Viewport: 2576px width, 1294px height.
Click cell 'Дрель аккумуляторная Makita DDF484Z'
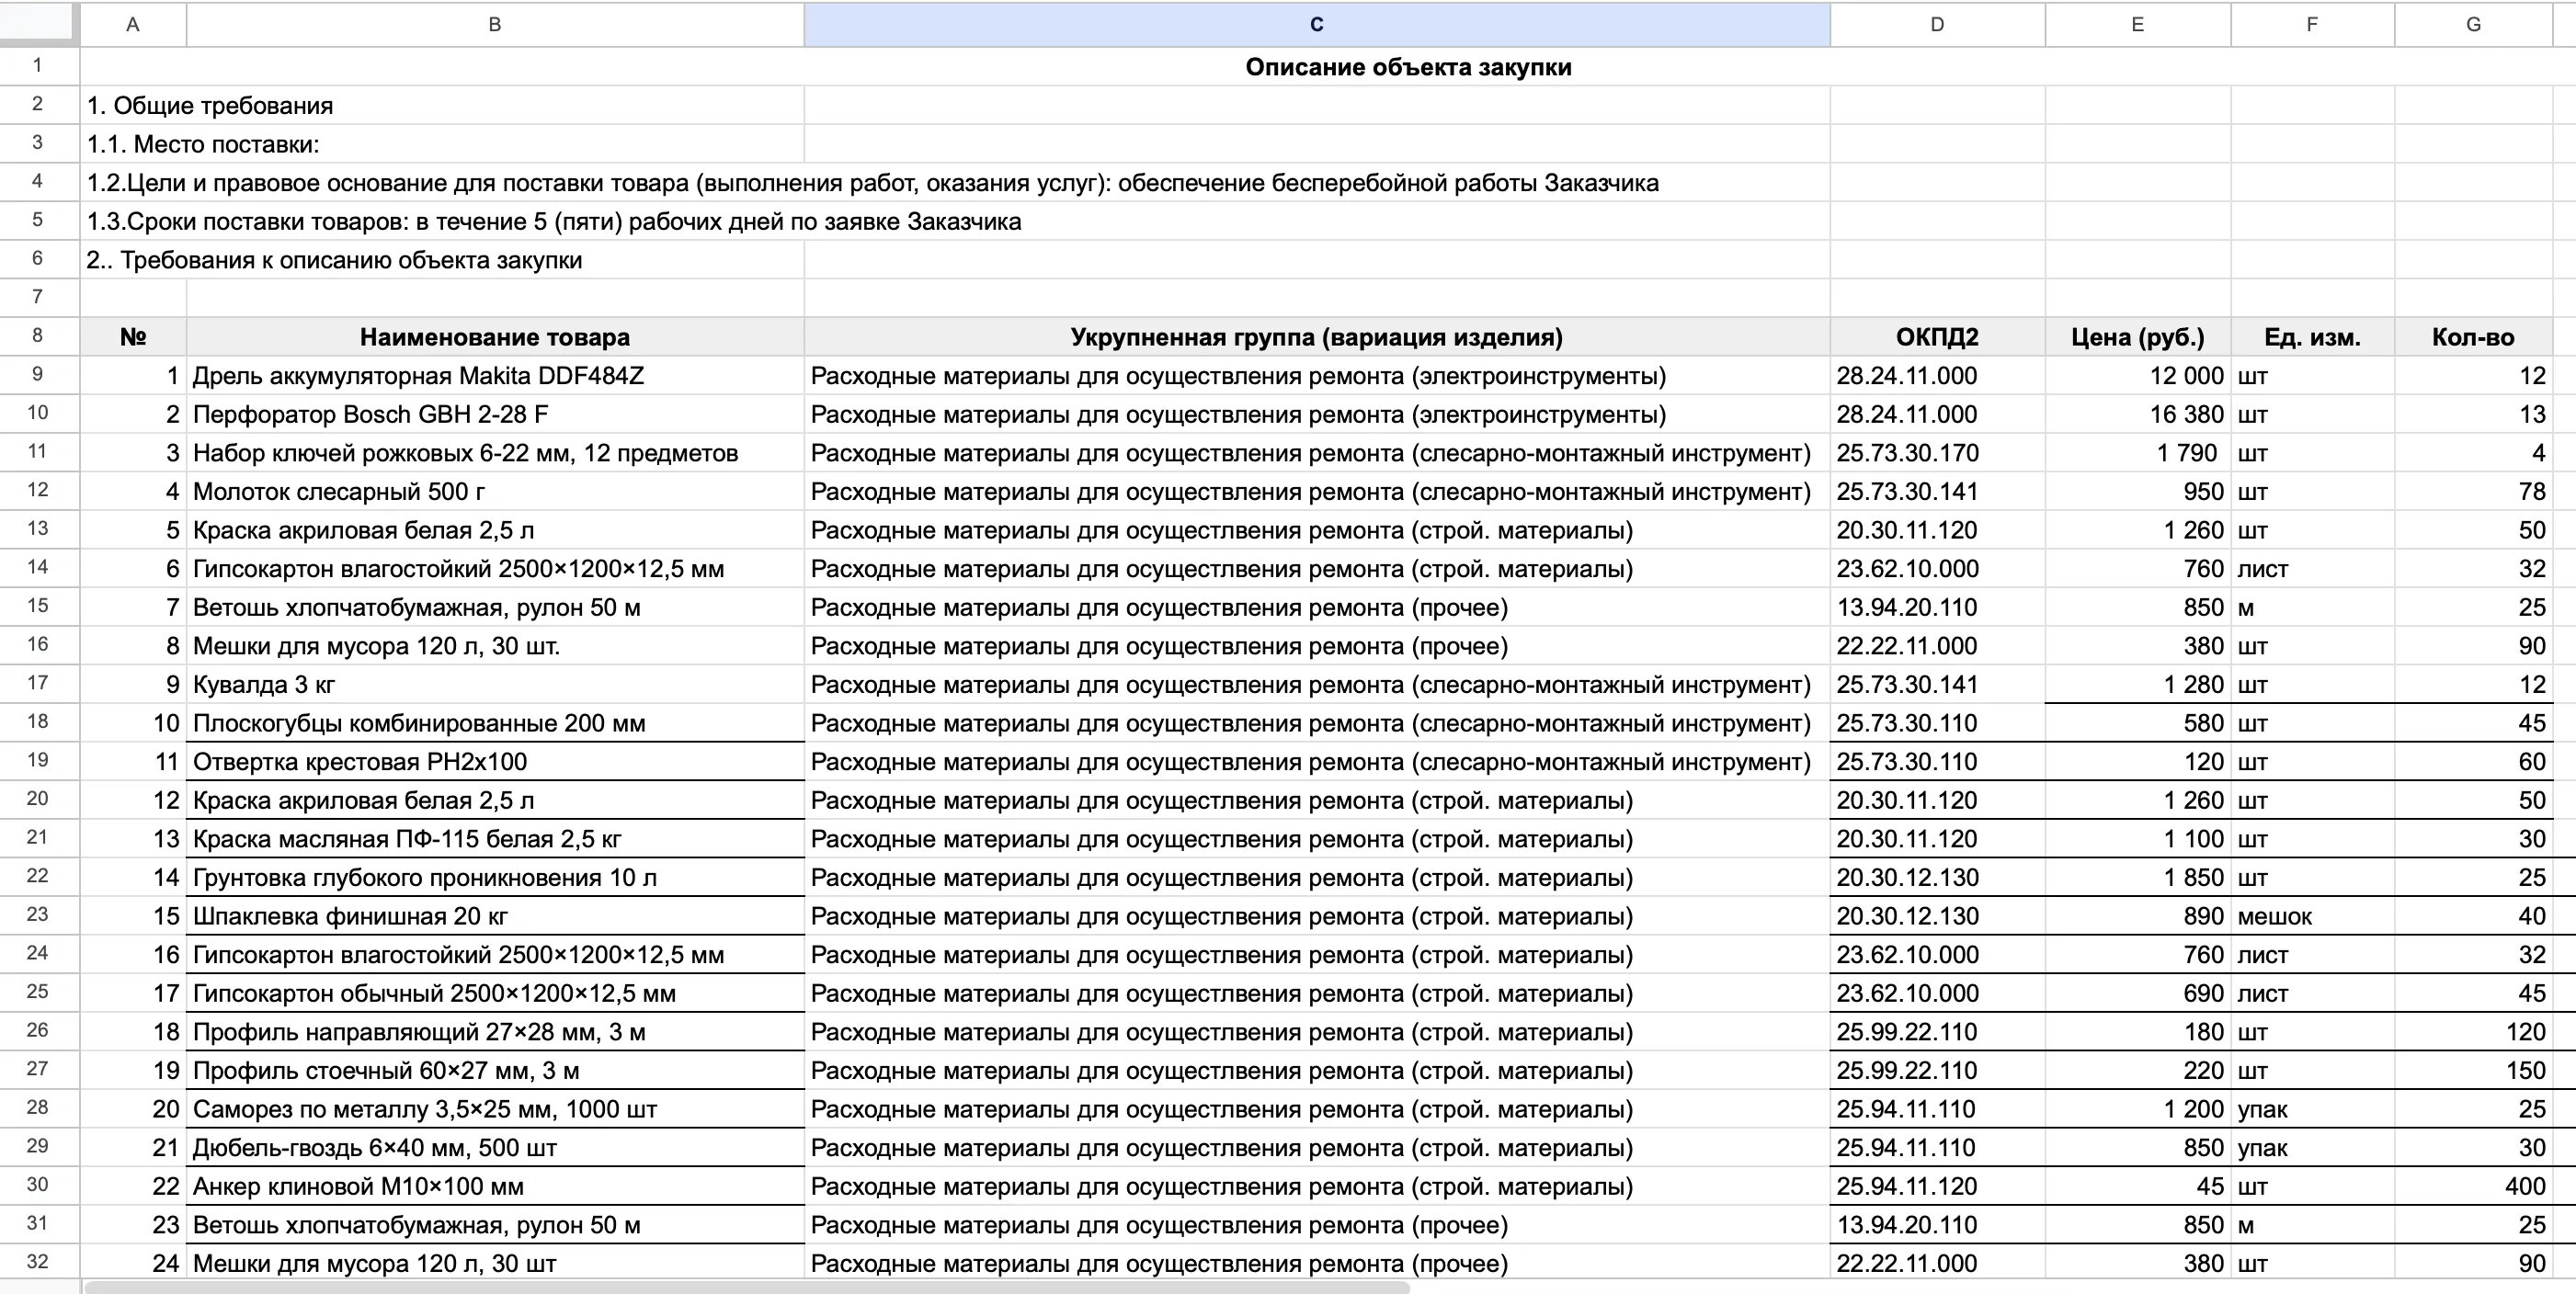coord(495,376)
